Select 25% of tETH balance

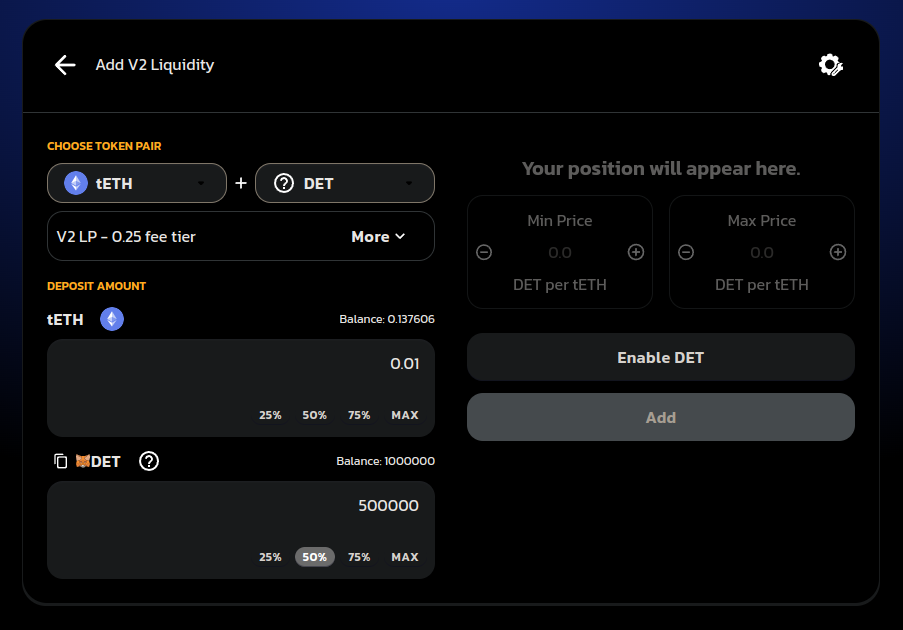coord(270,415)
